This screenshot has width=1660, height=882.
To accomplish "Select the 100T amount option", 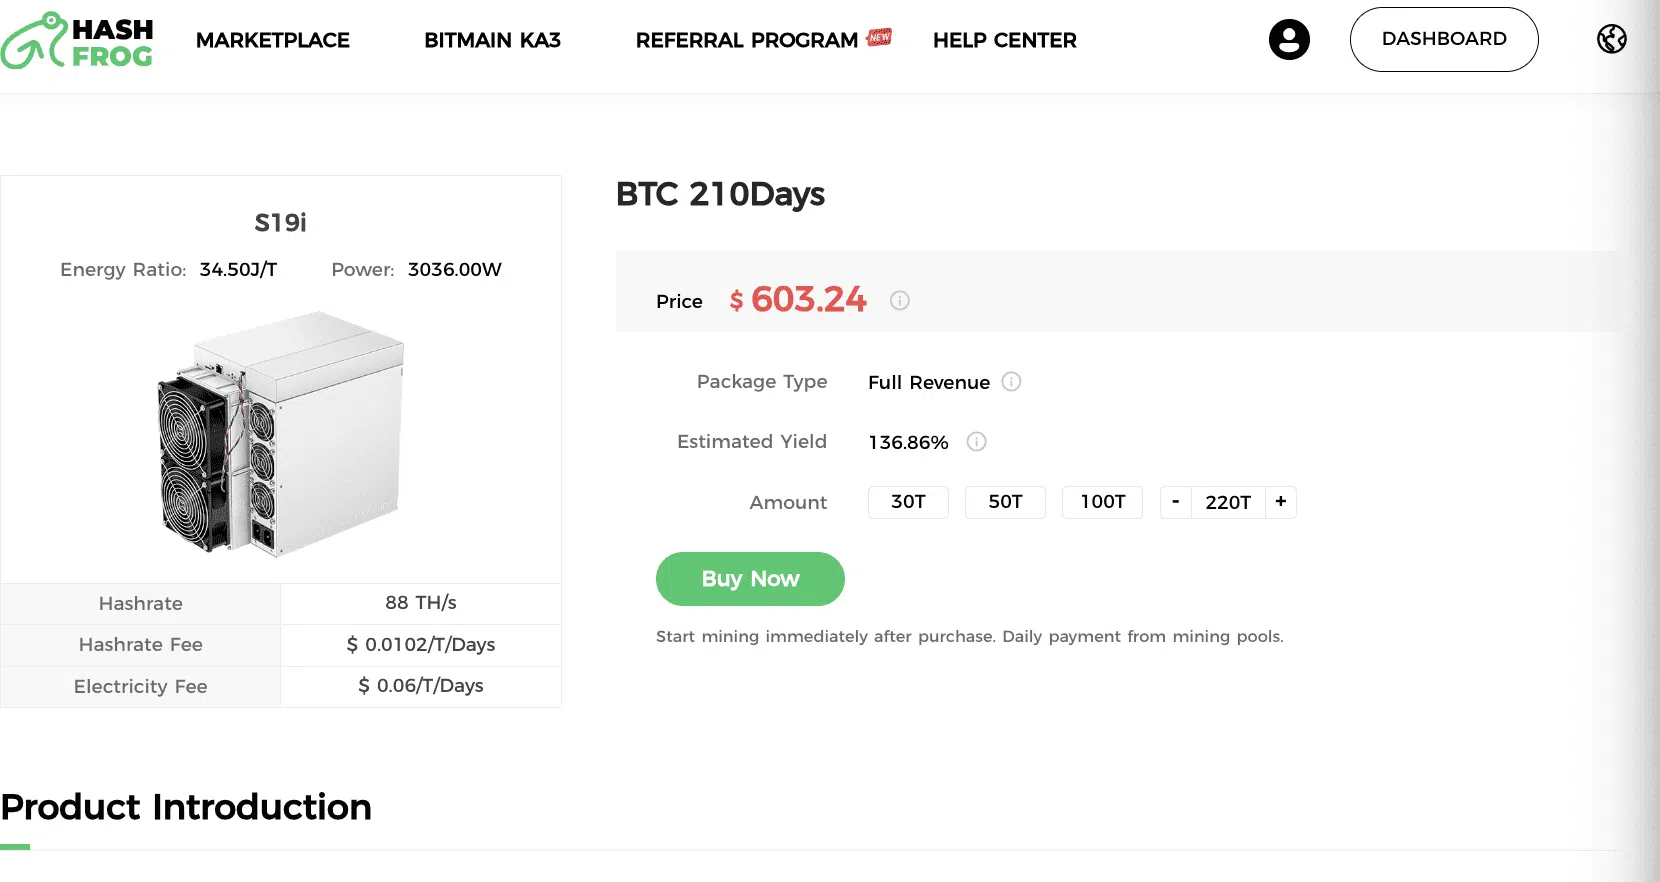I will click(x=1102, y=502).
